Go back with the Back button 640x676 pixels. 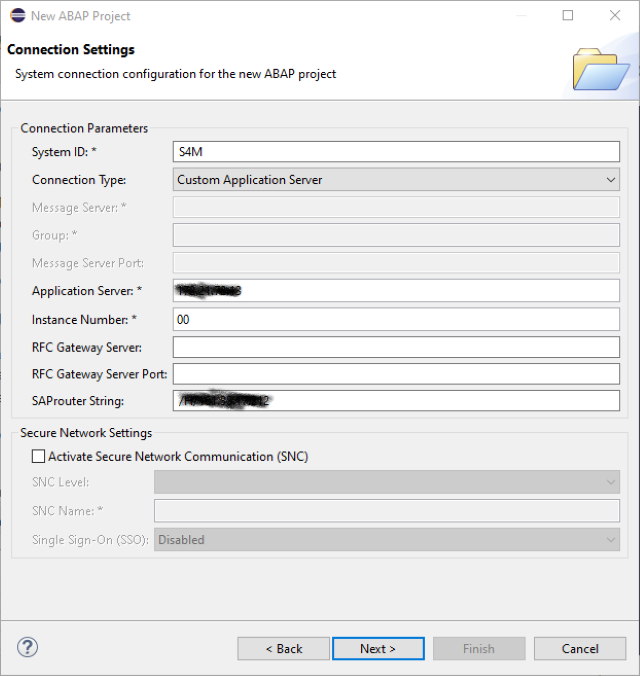pyautogui.click(x=283, y=648)
